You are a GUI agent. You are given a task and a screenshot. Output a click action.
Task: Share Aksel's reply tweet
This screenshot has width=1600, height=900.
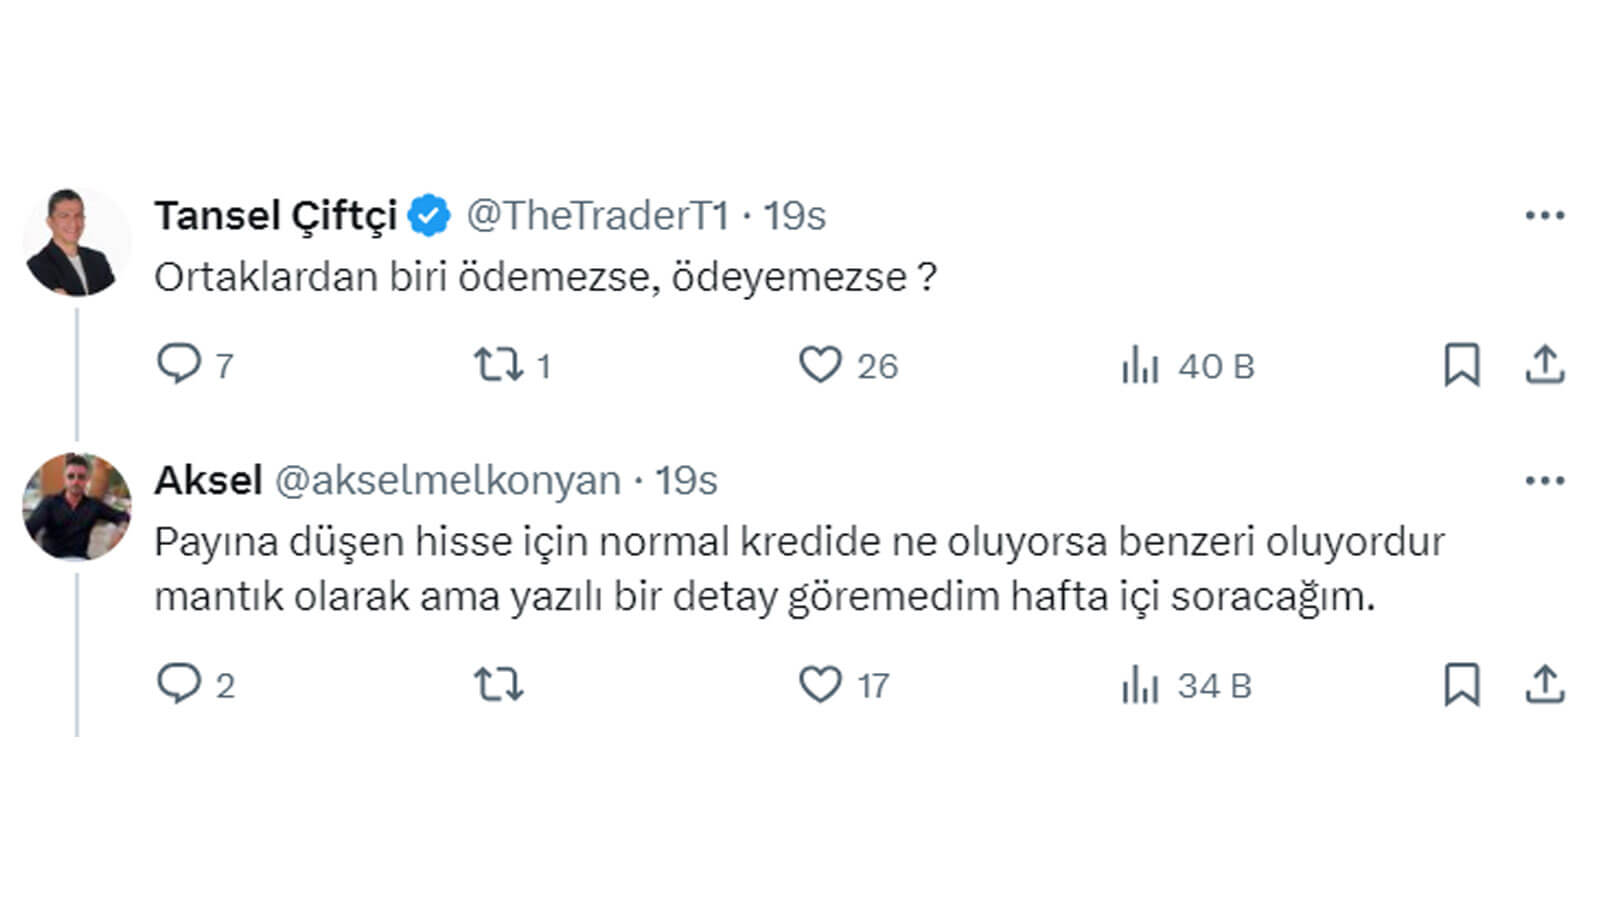tap(1544, 685)
